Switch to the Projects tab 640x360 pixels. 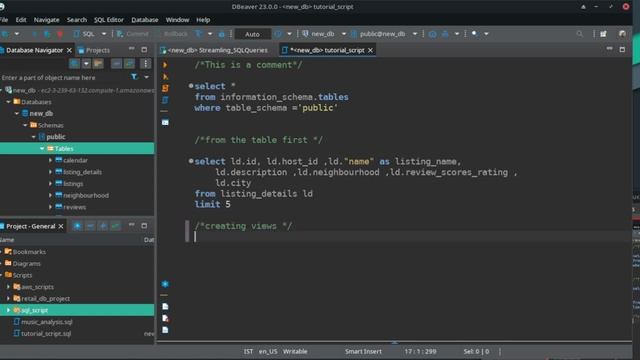pos(94,50)
